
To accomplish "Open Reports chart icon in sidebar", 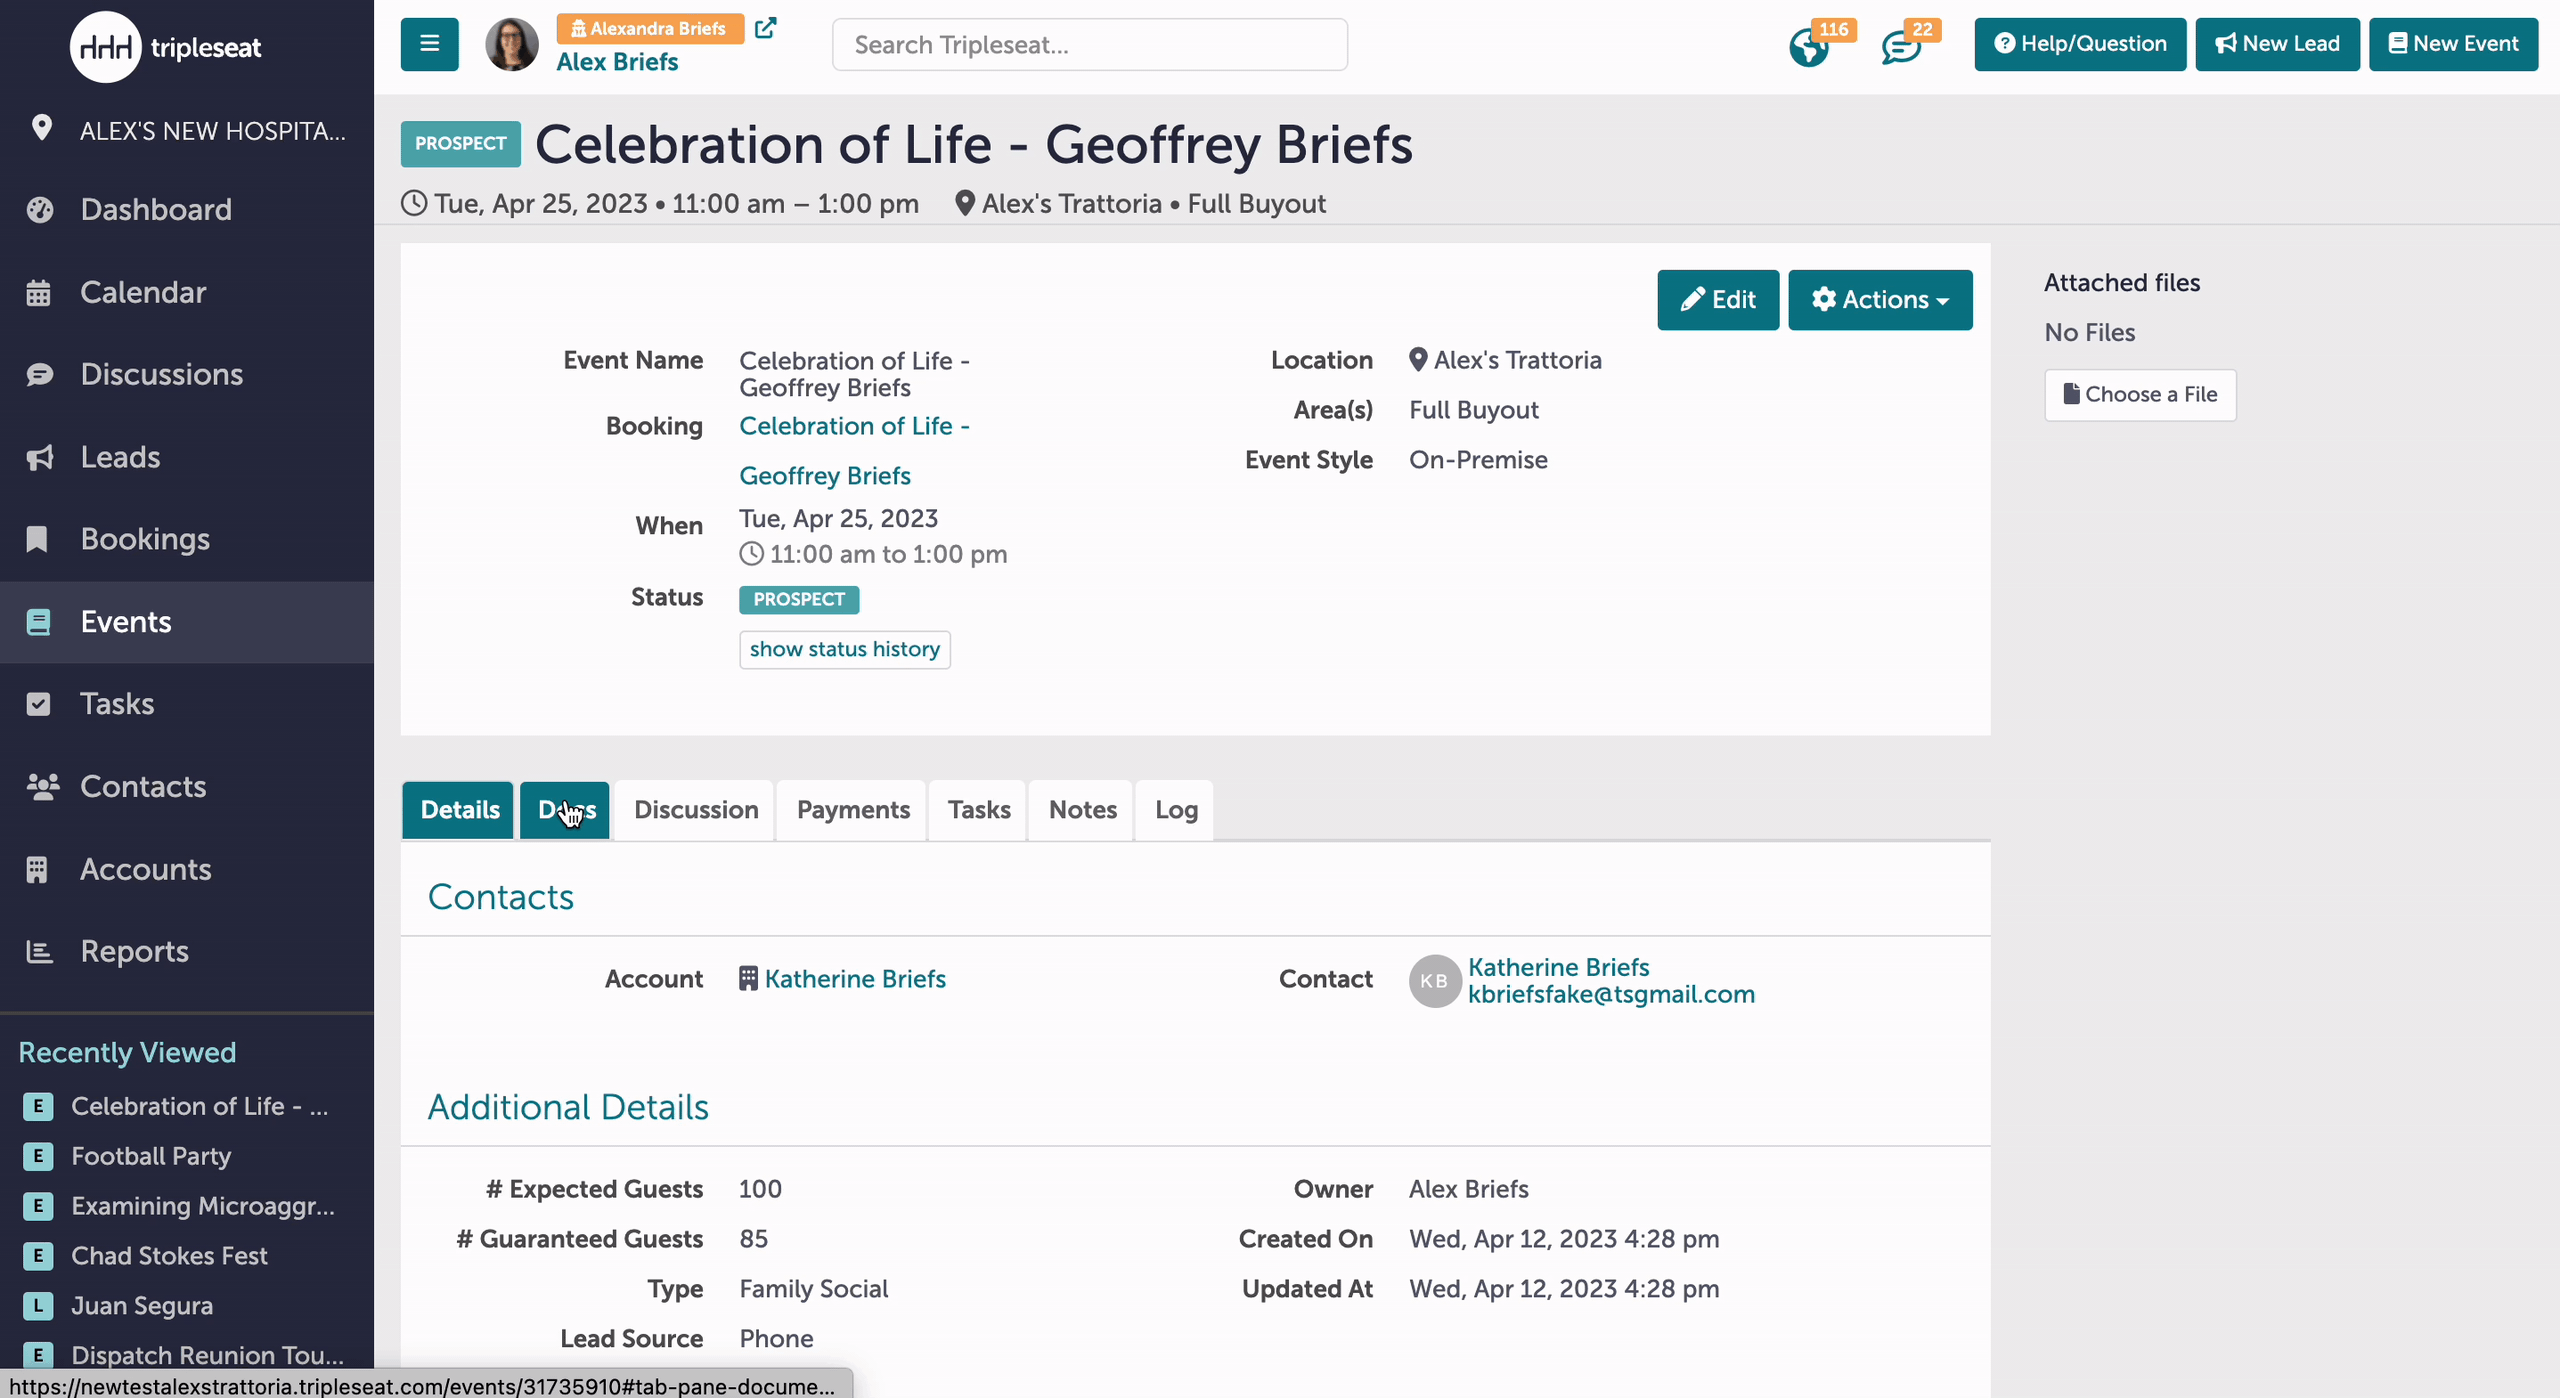I will click(x=39, y=951).
